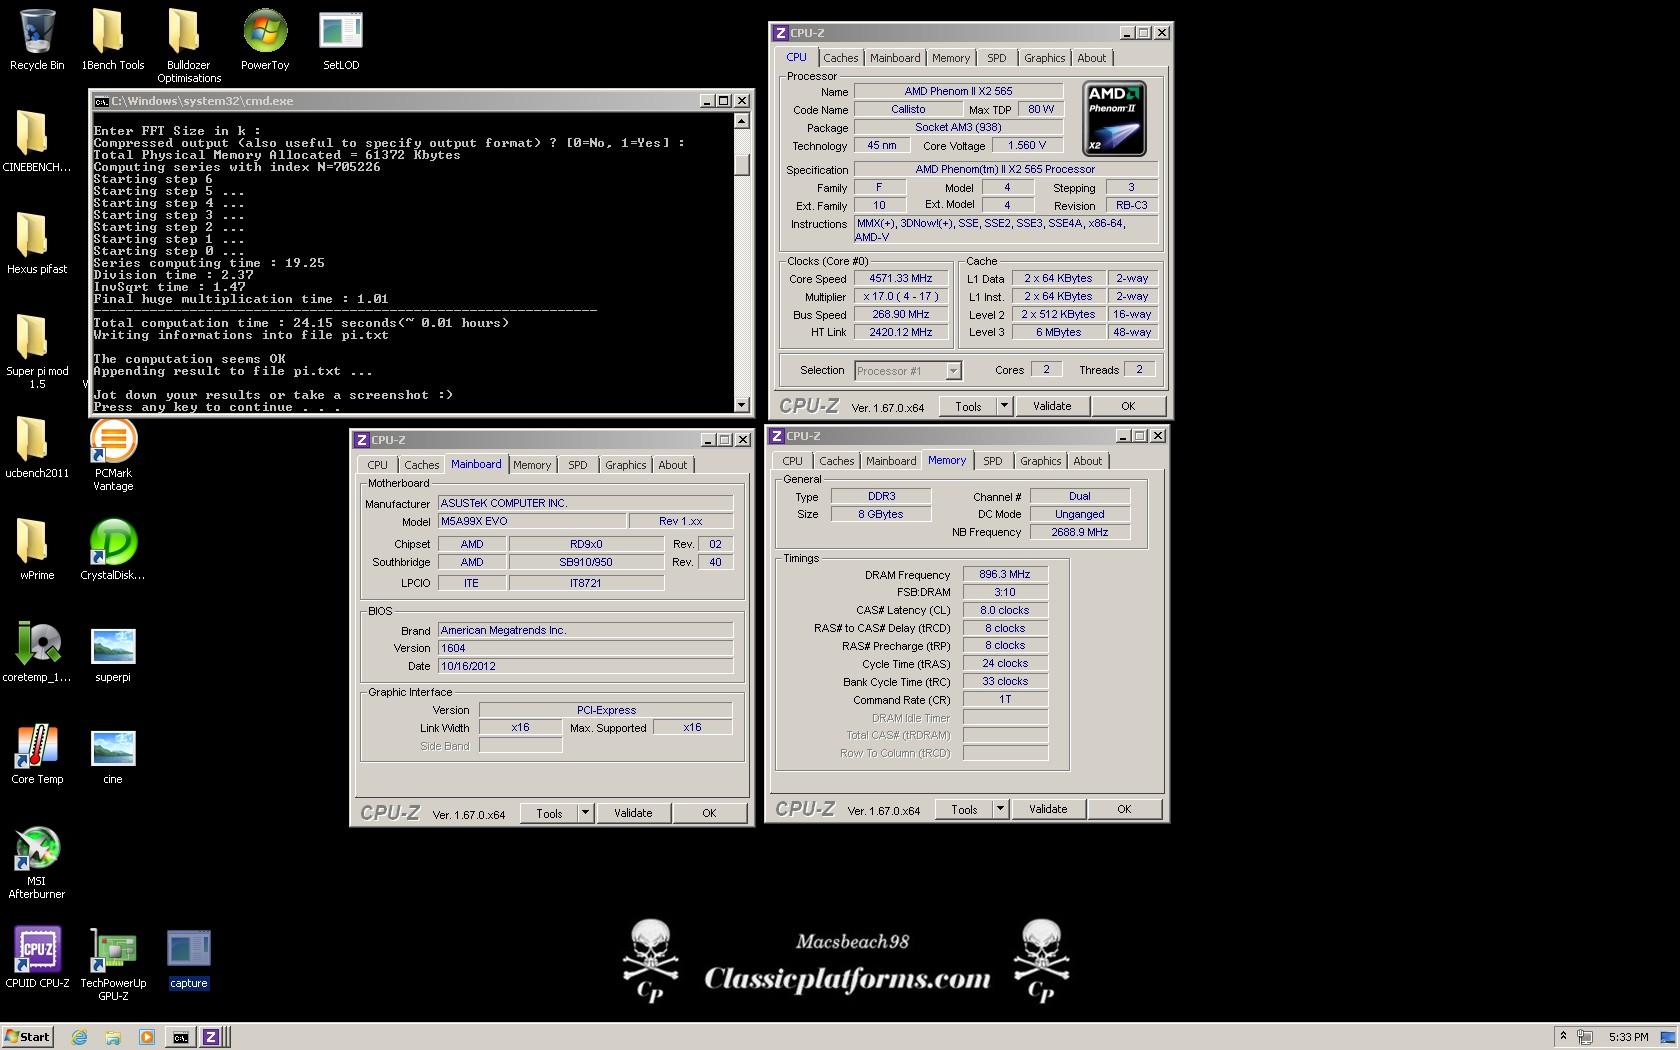This screenshot has height=1050, width=1680.
Task: Click NB Frequency 2688.9 MHz value
Action: 1080,532
